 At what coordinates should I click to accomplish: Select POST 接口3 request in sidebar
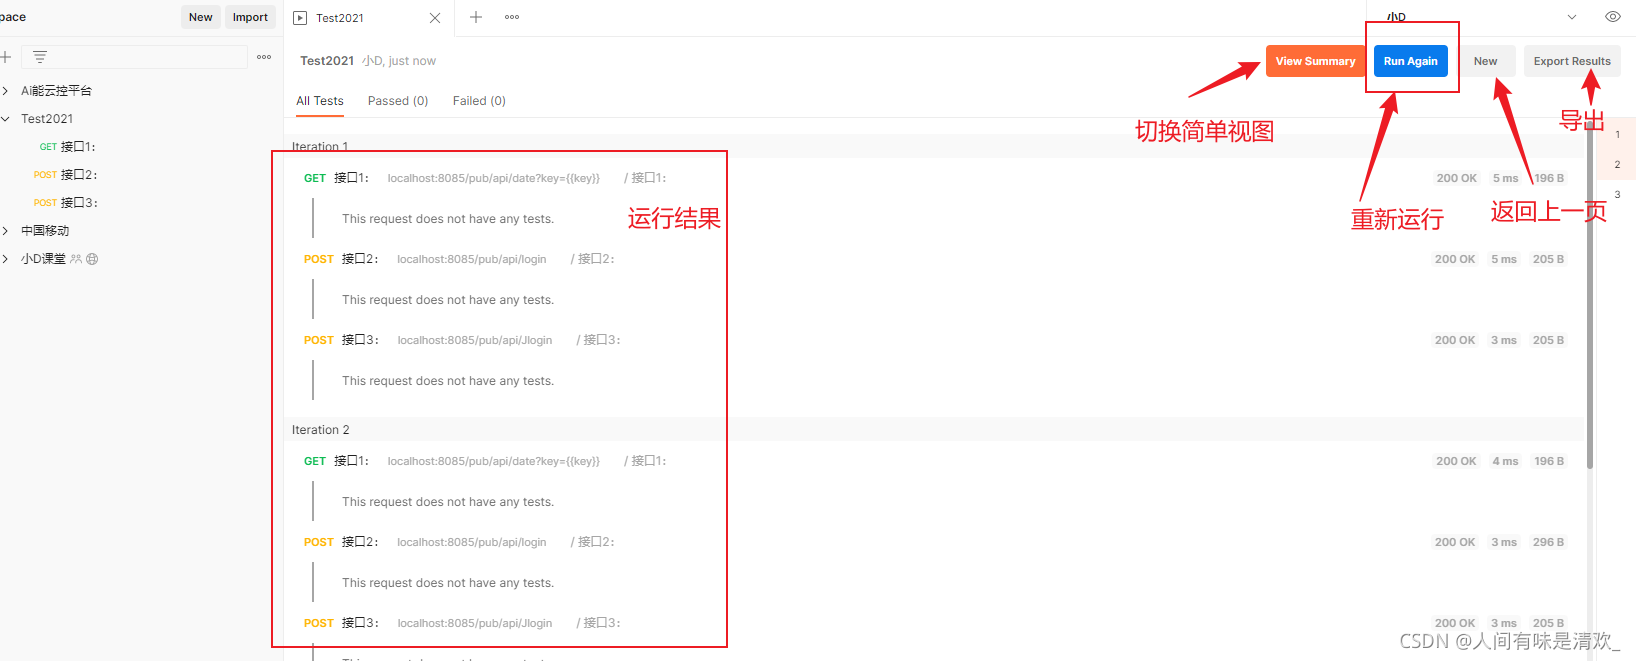click(65, 203)
